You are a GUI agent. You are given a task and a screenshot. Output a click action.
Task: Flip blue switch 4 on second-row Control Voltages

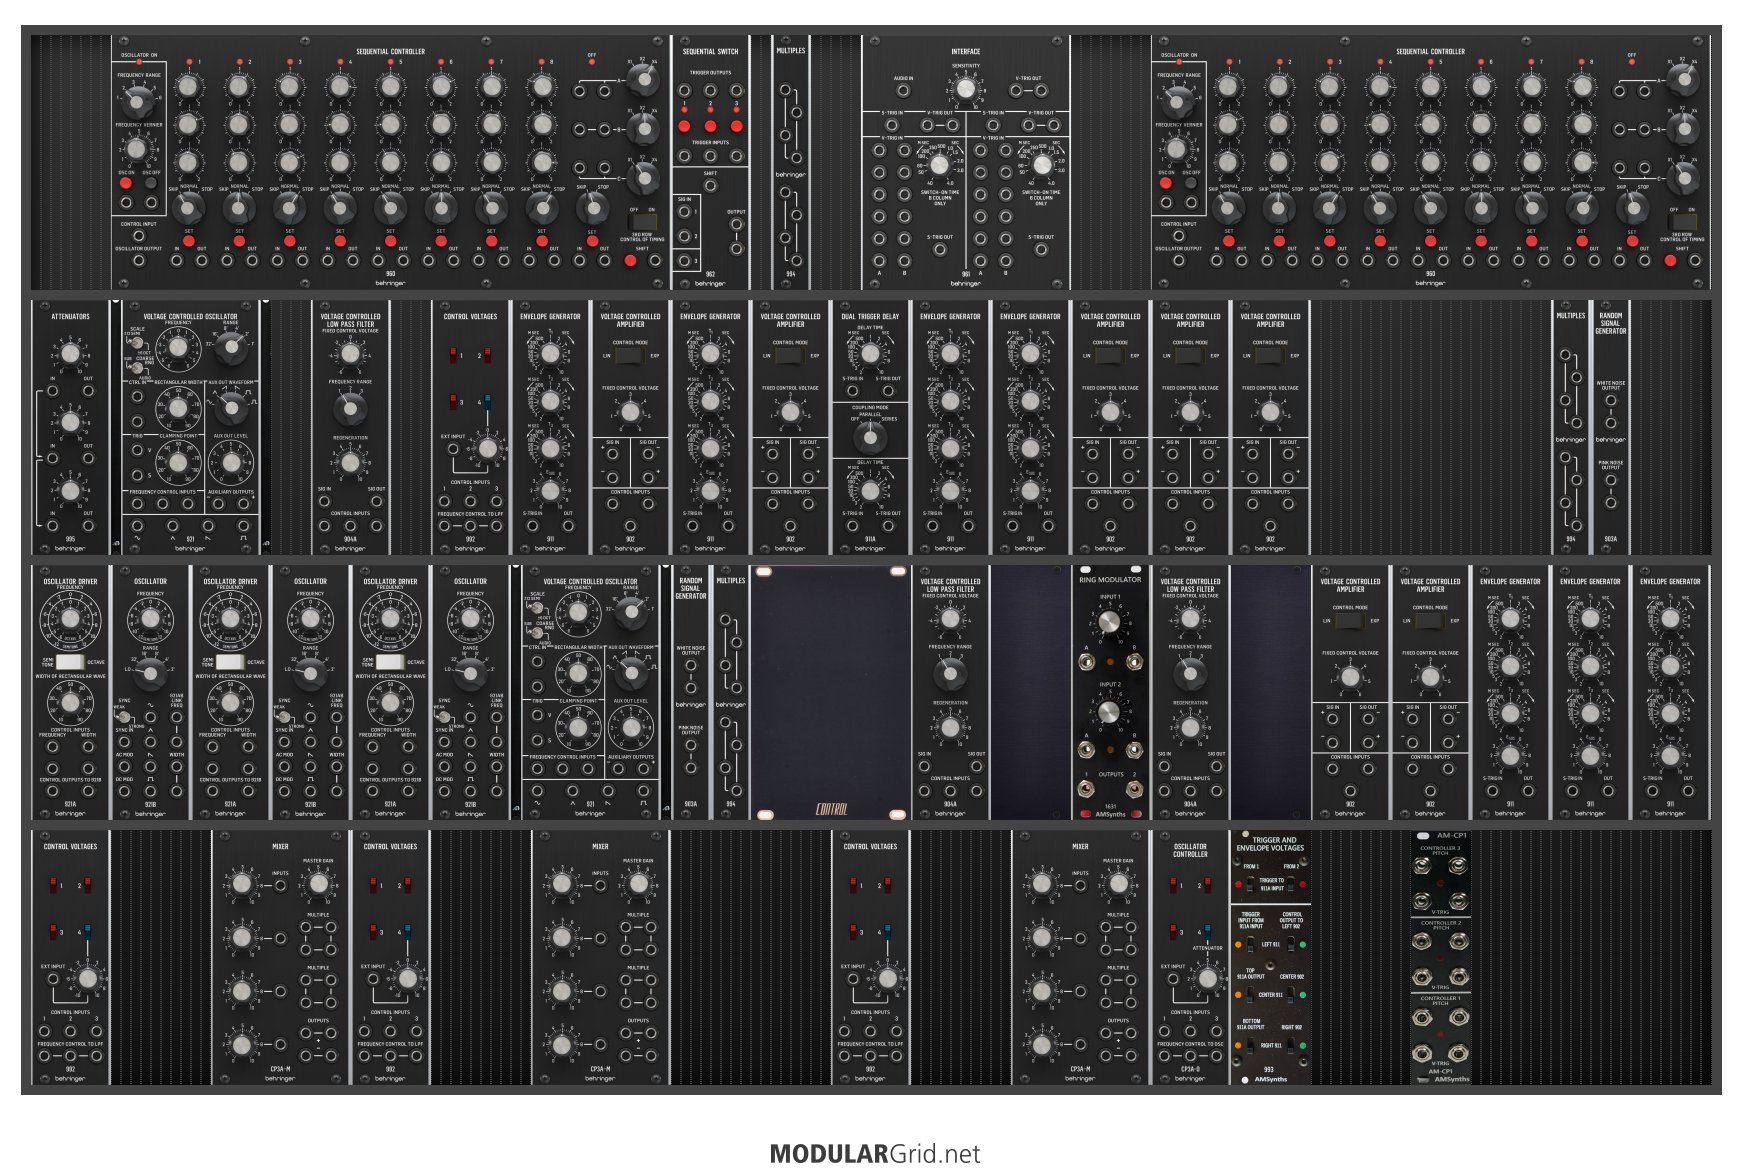pos(487,402)
